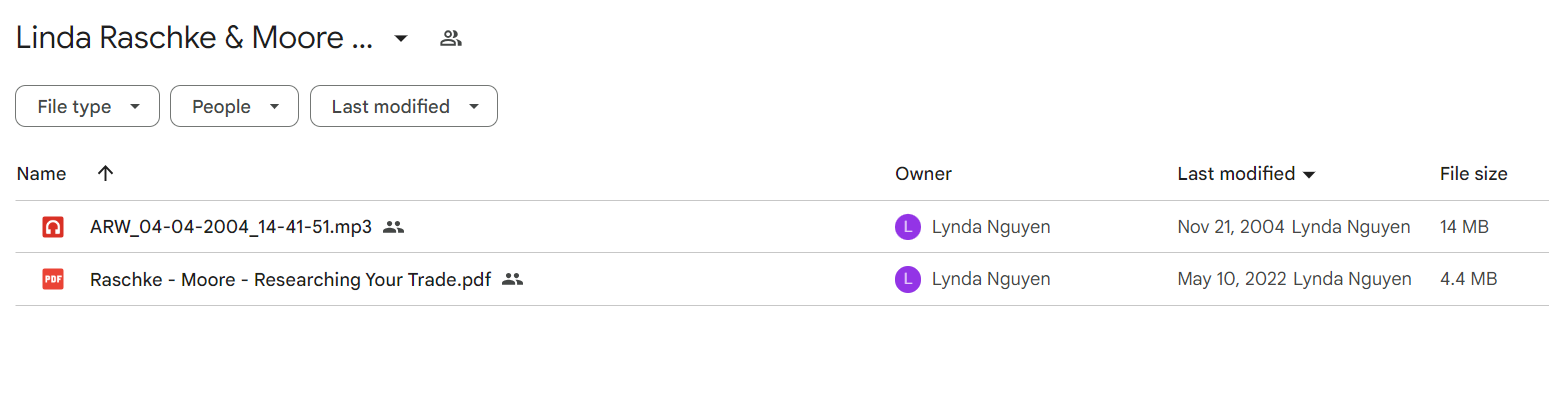Click the red PDF file icon
Image resolution: width=1549 pixels, height=394 pixels.
click(53, 279)
